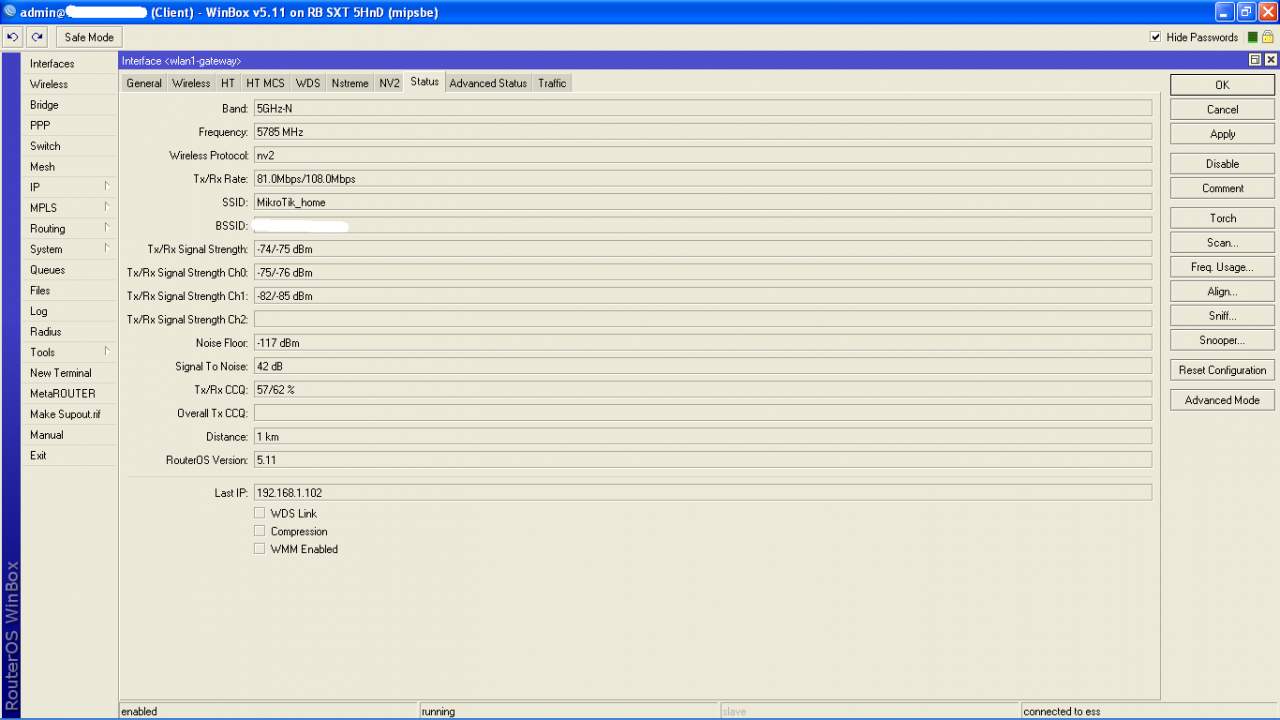Click the Apply button
Screen dimensions: 1280x720
pyautogui.click(x=1222, y=134)
